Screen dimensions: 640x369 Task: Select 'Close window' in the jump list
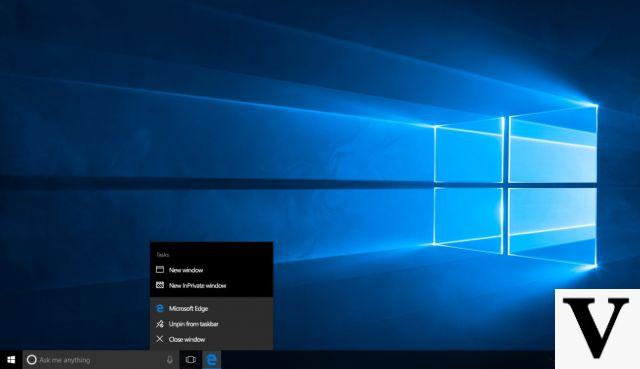[211, 339]
